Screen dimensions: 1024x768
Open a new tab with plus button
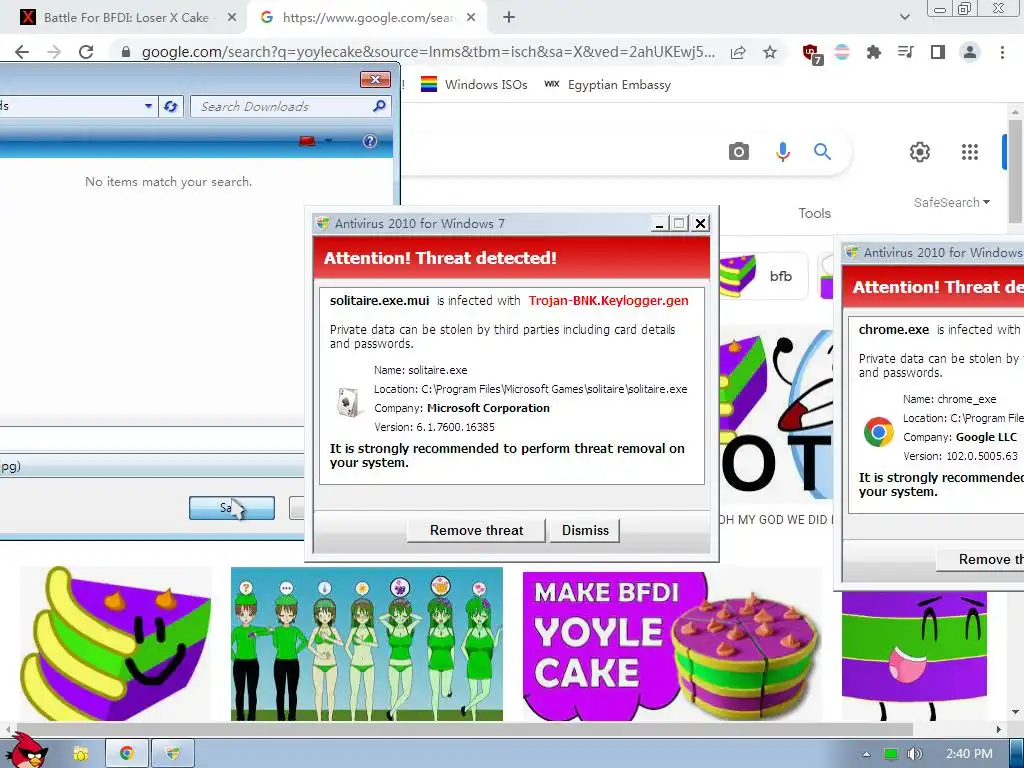click(509, 18)
